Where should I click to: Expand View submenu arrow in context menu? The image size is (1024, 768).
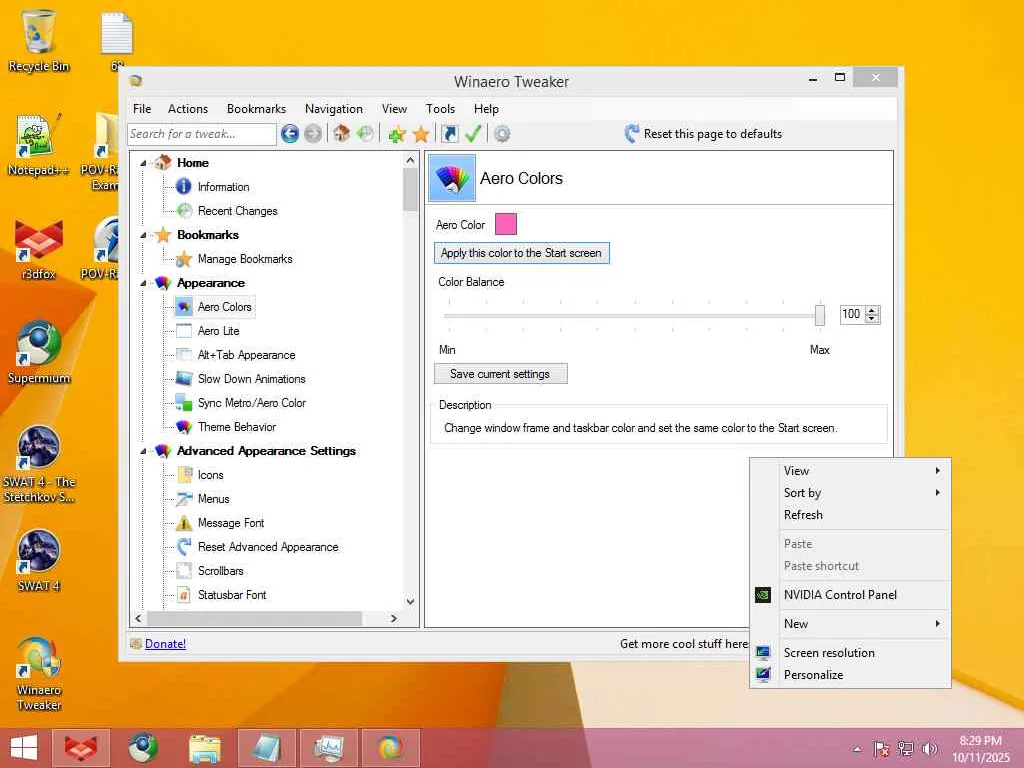click(938, 471)
